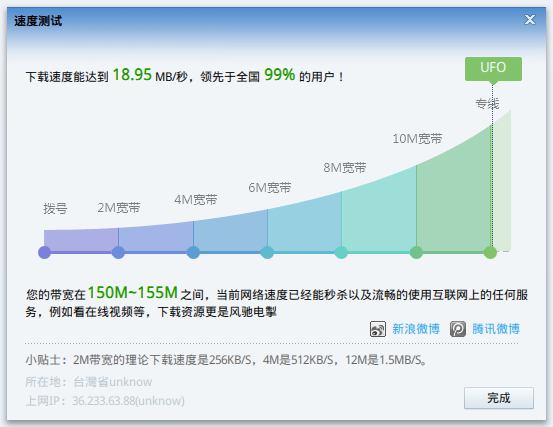Select the 8M宽带 timeline dot
Image resolution: width=553 pixels, height=427 pixels.
click(341, 252)
